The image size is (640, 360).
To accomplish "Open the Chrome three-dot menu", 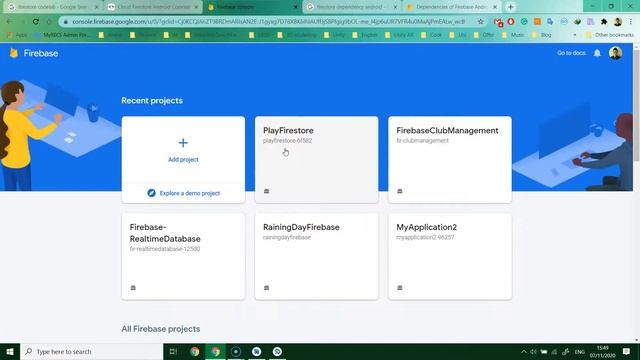I will click(x=631, y=22).
